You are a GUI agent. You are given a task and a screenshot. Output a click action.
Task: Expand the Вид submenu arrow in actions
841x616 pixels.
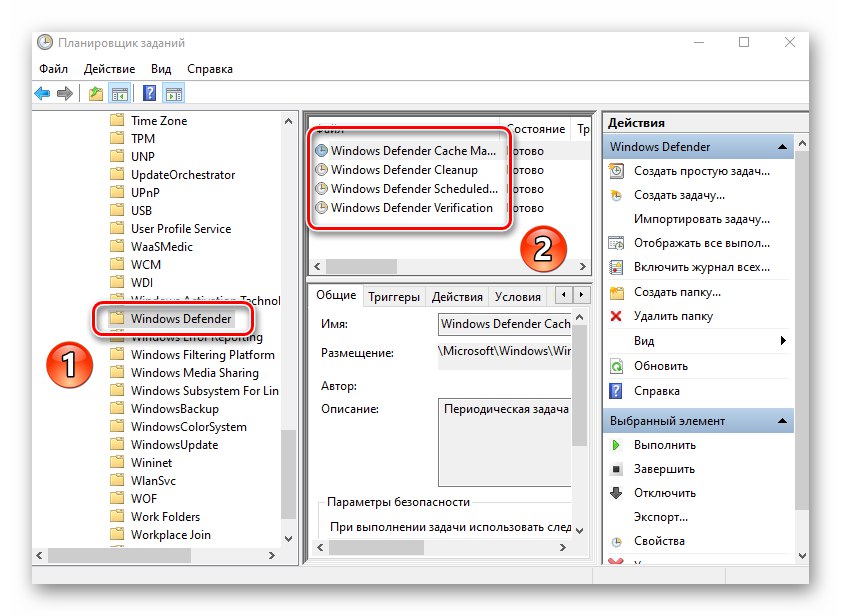point(783,341)
